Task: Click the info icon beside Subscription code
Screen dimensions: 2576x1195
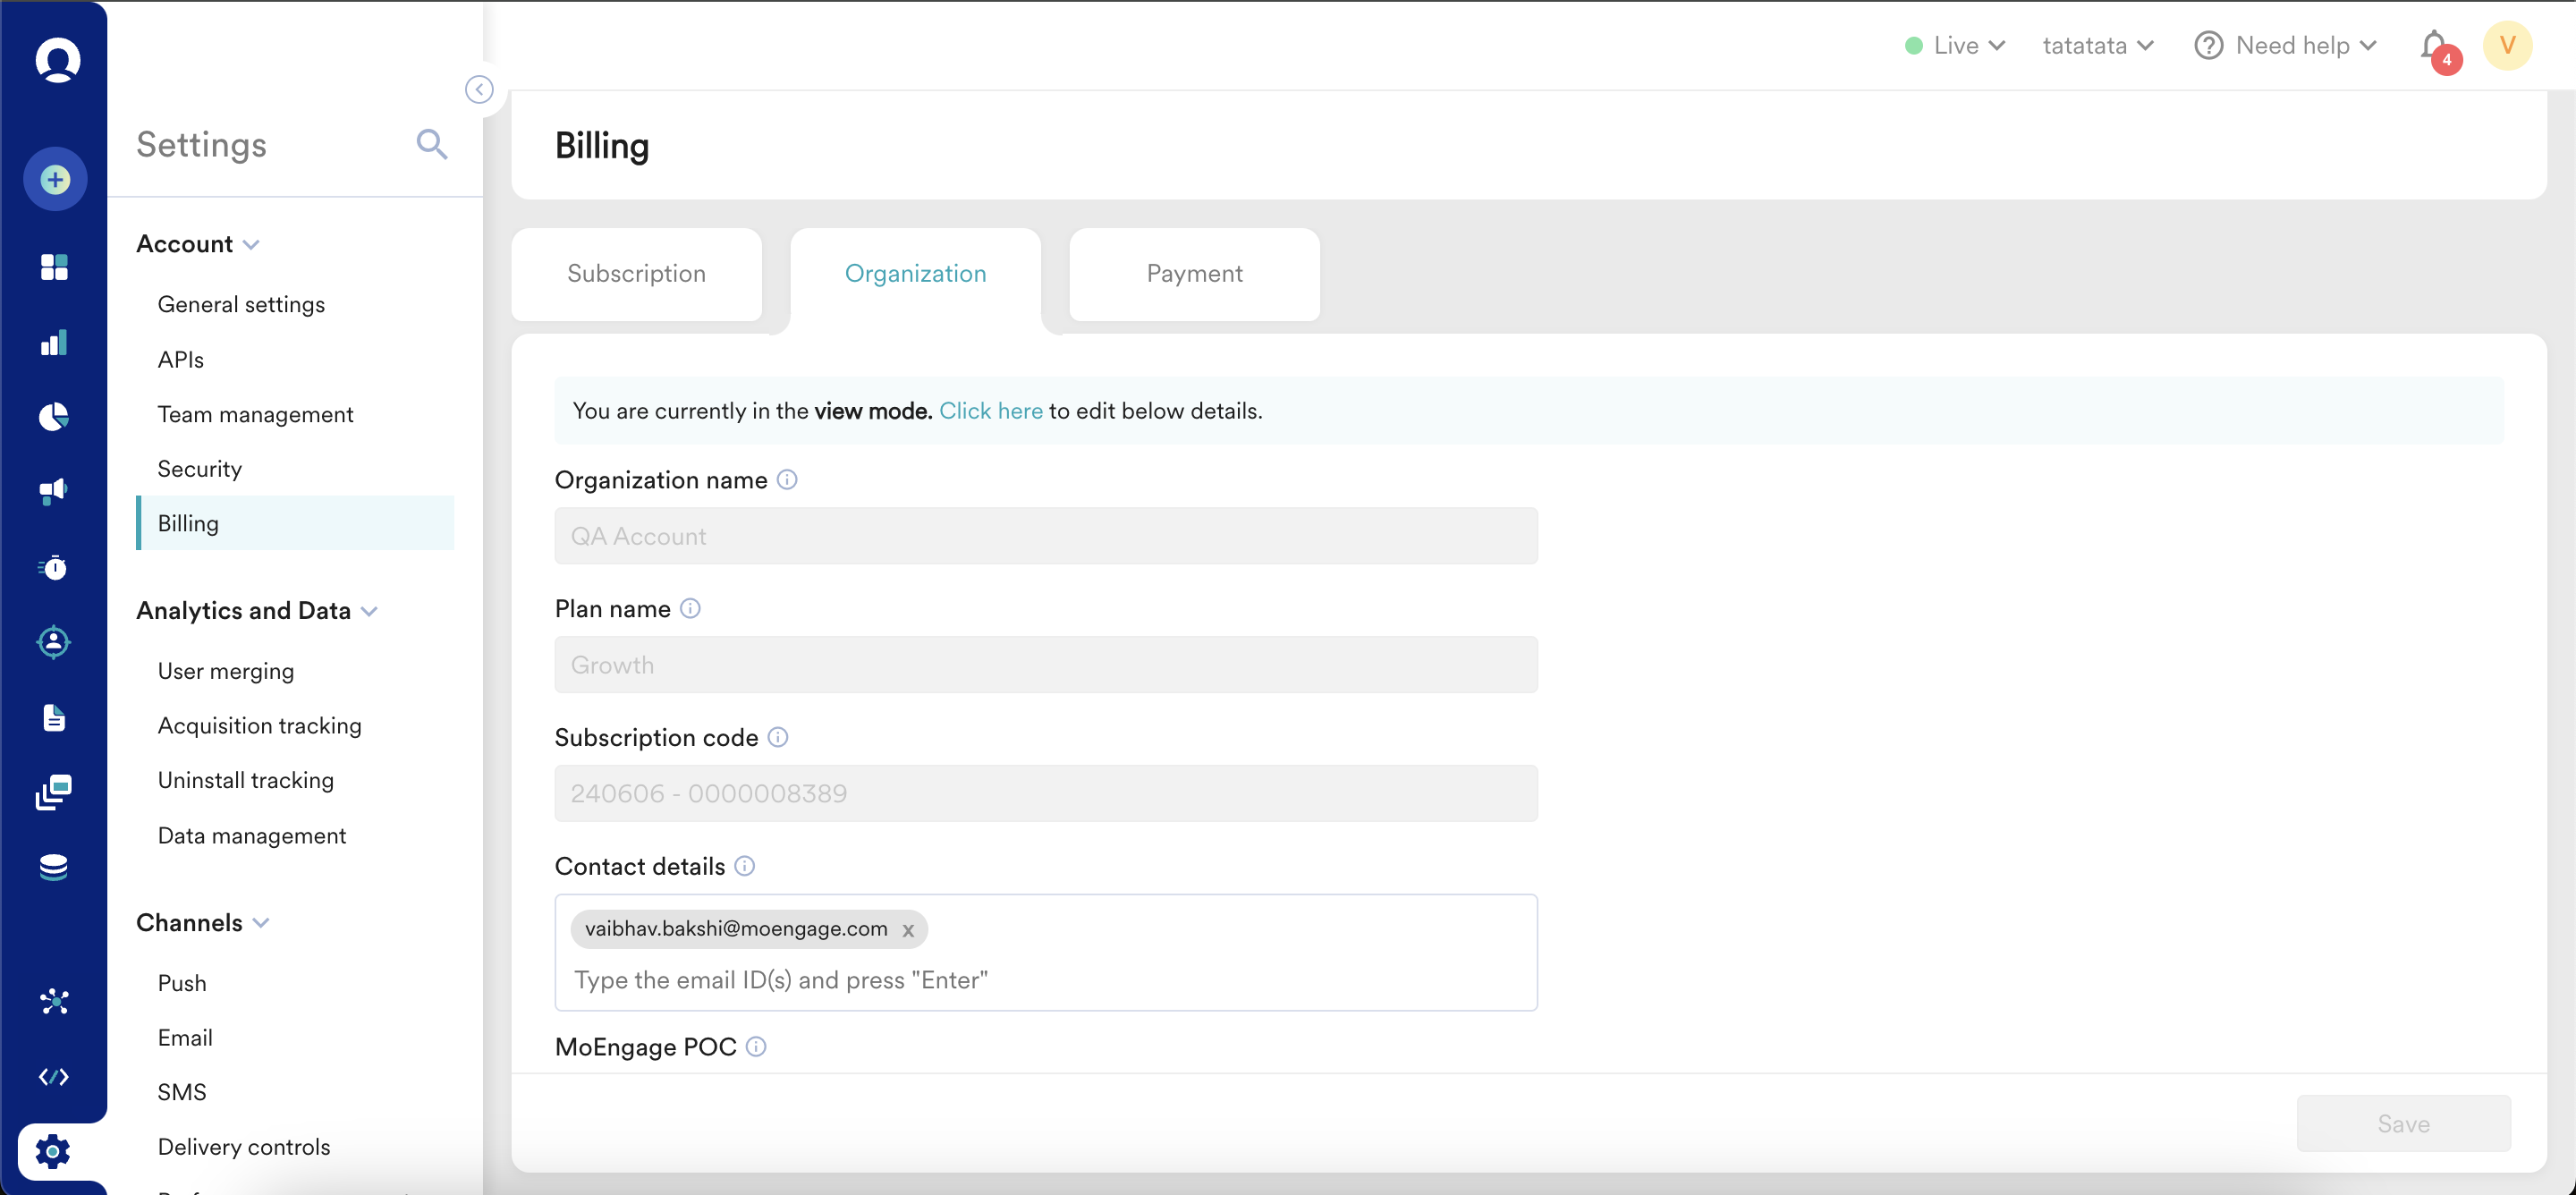Action: [x=778, y=738]
